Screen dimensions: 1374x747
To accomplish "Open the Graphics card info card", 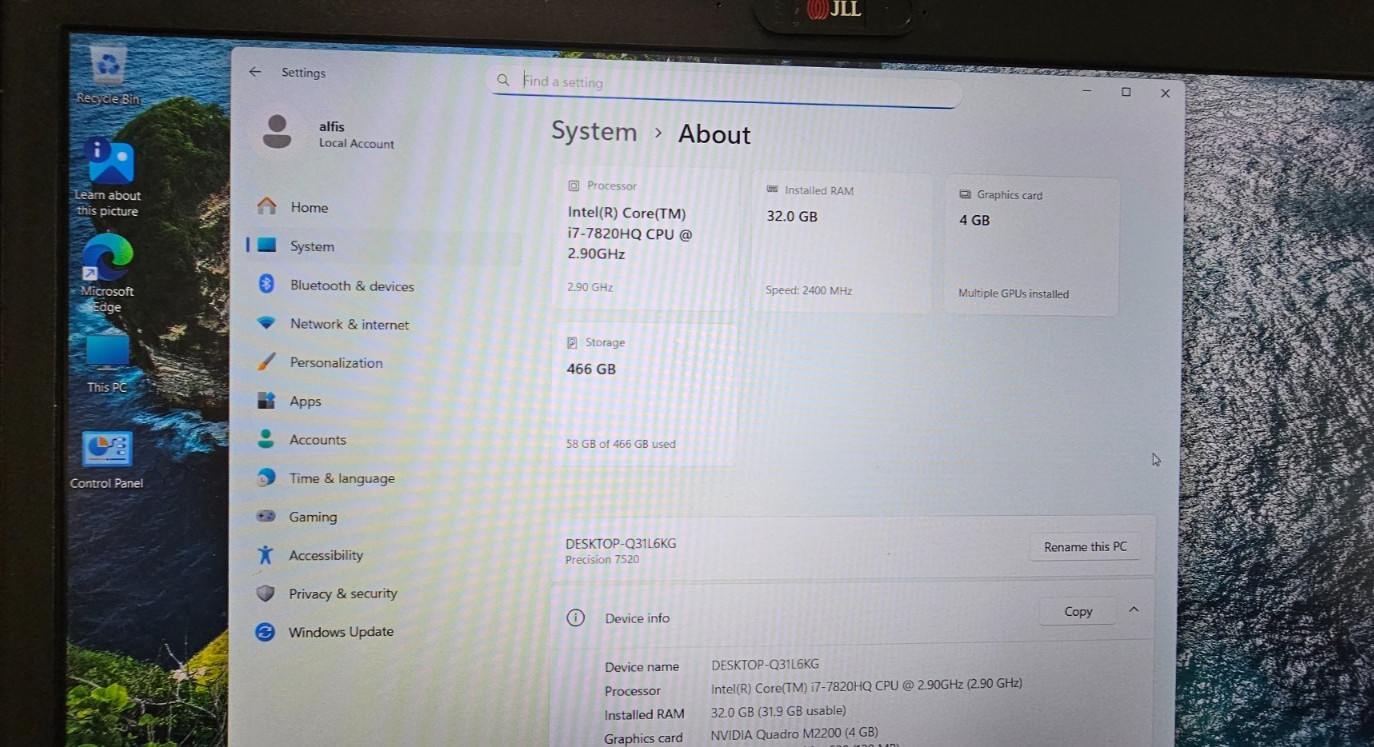I will coord(1032,246).
